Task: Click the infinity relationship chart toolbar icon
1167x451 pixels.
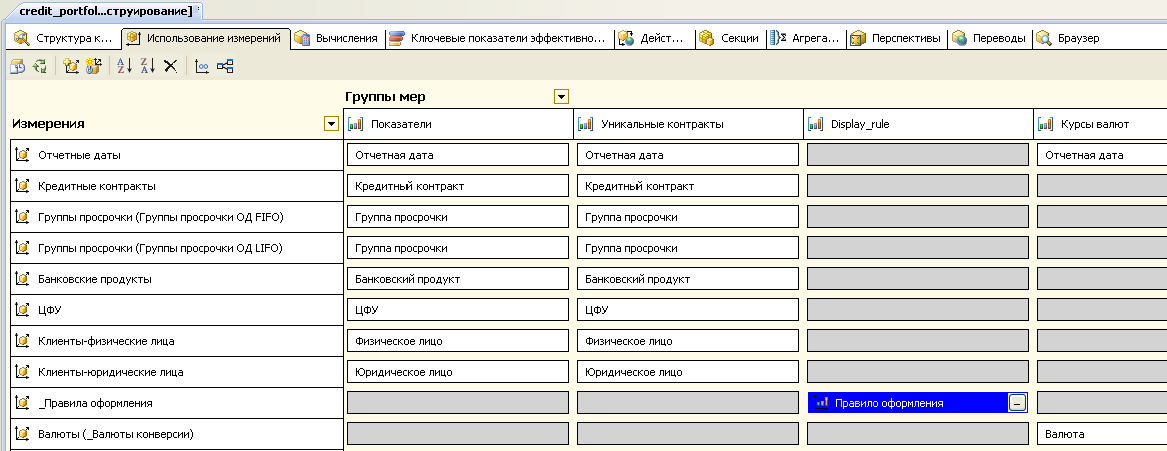Action: click(x=202, y=66)
